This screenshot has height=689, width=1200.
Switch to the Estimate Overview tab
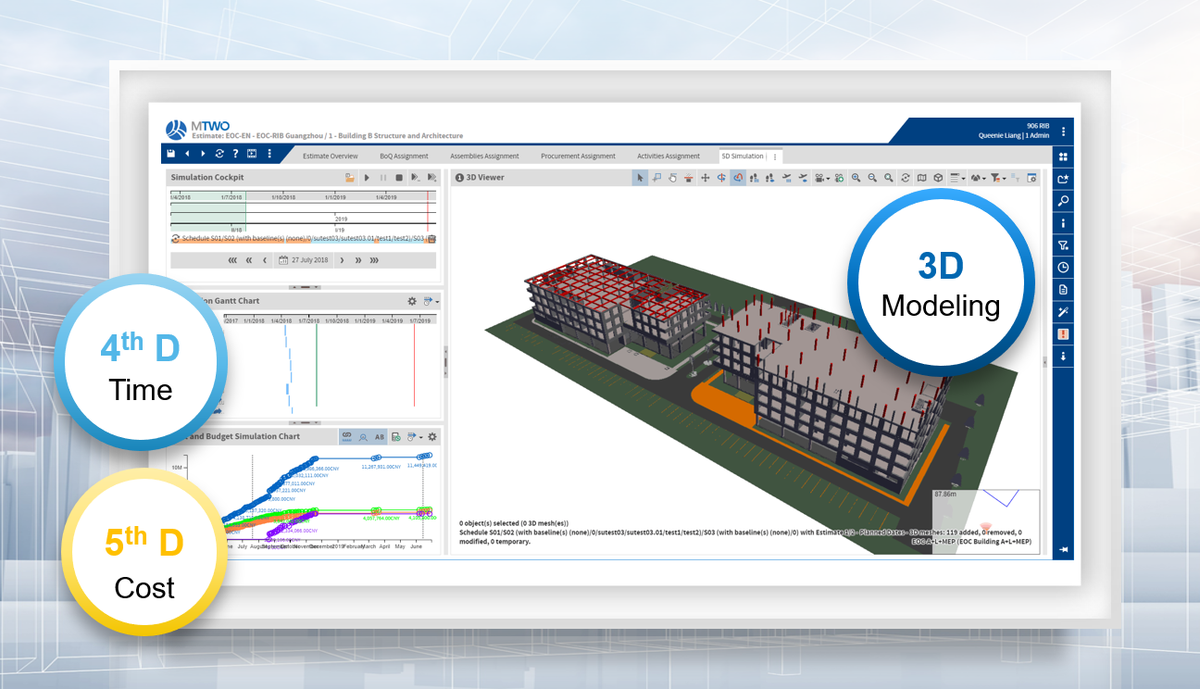point(330,156)
